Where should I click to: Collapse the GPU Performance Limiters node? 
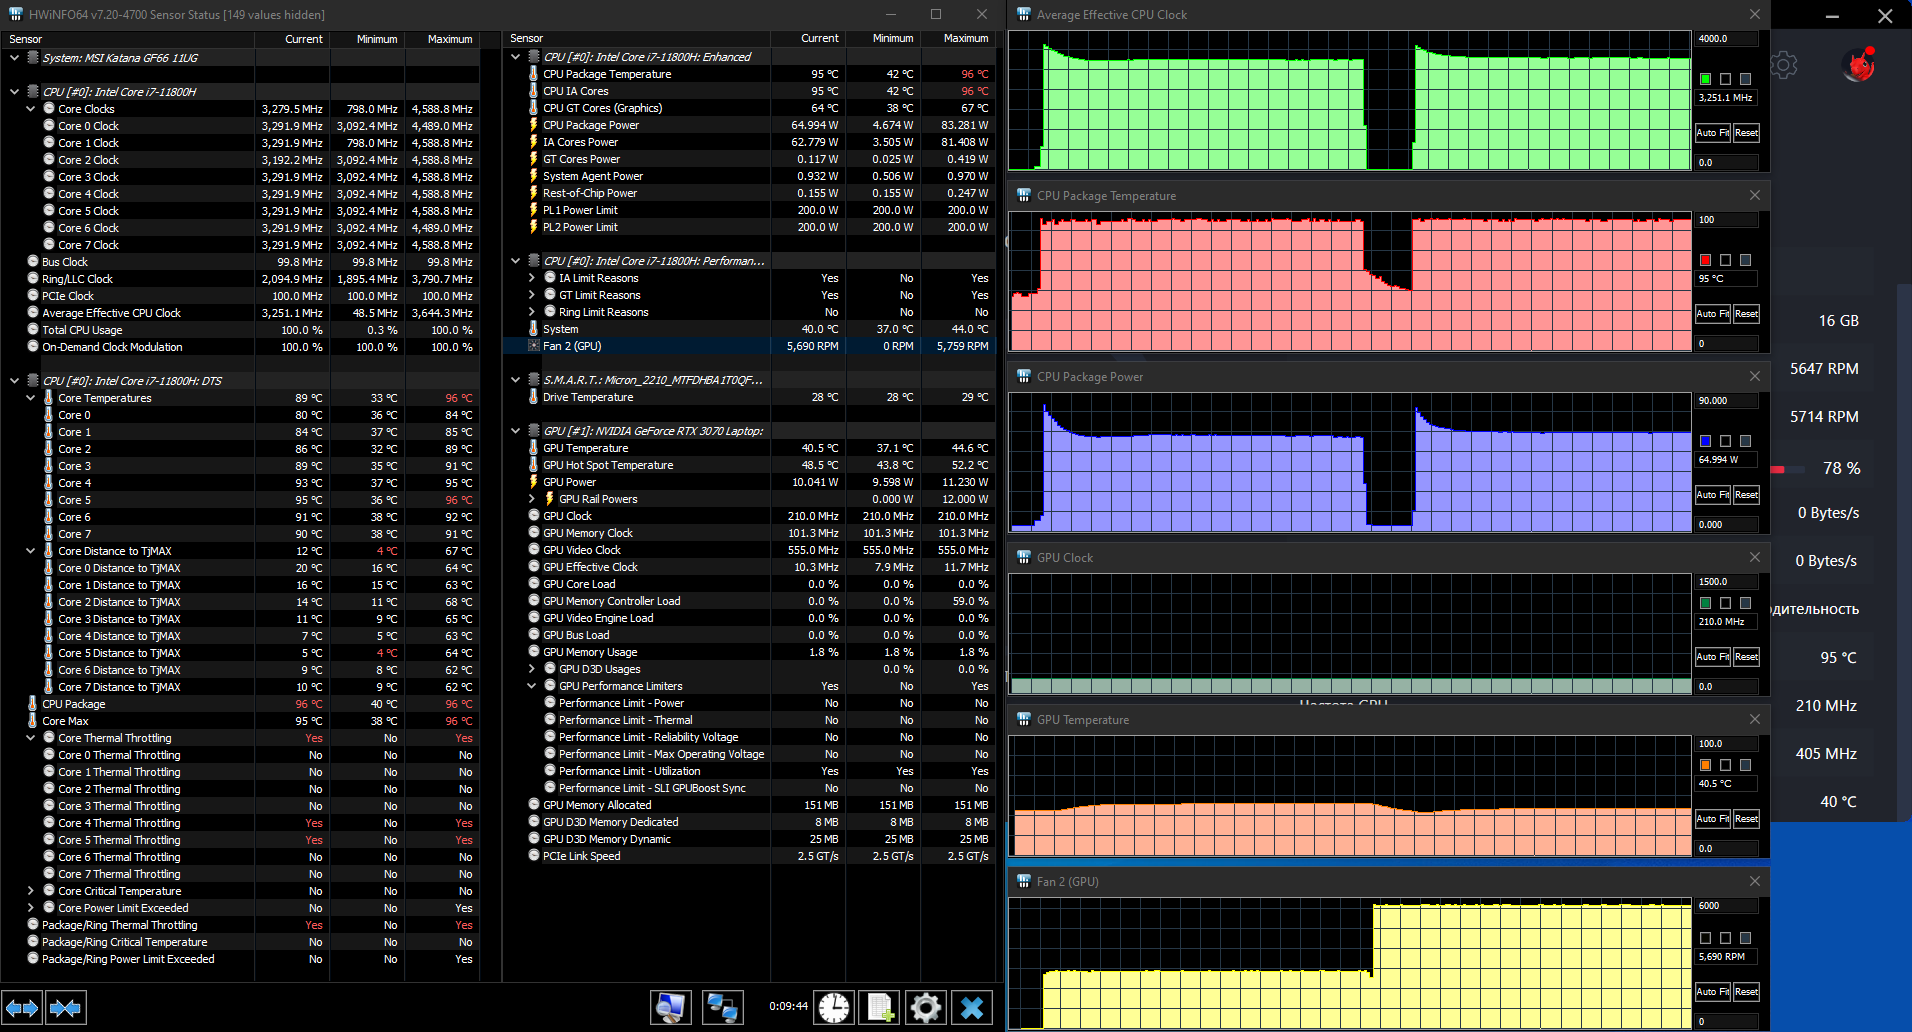[x=531, y=686]
